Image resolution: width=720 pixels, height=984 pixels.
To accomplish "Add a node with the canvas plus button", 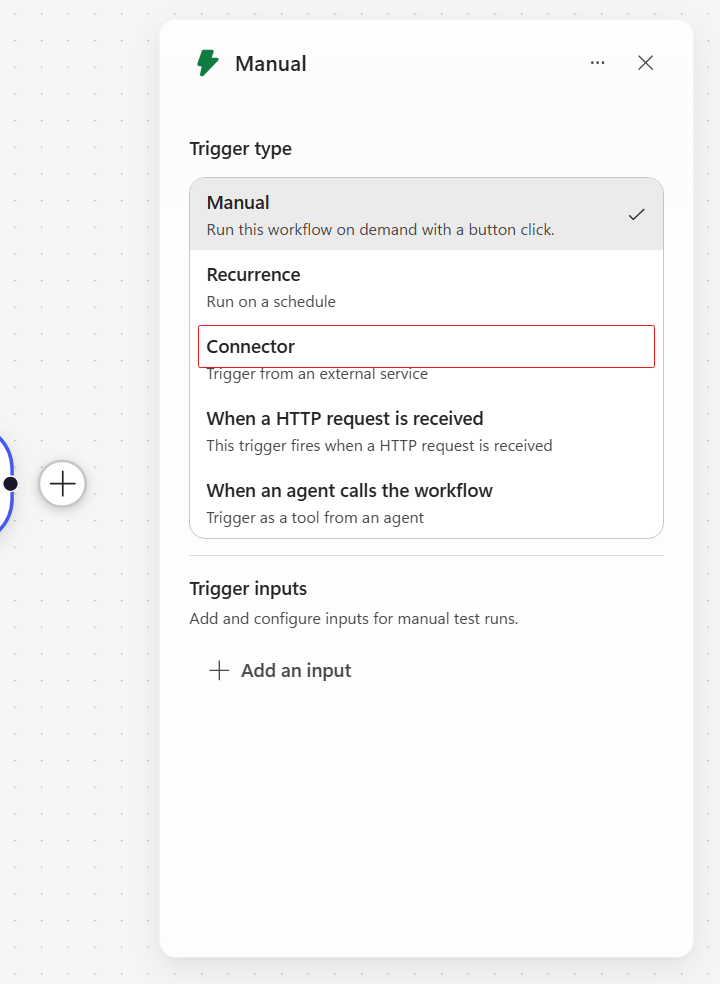I will [62, 484].
